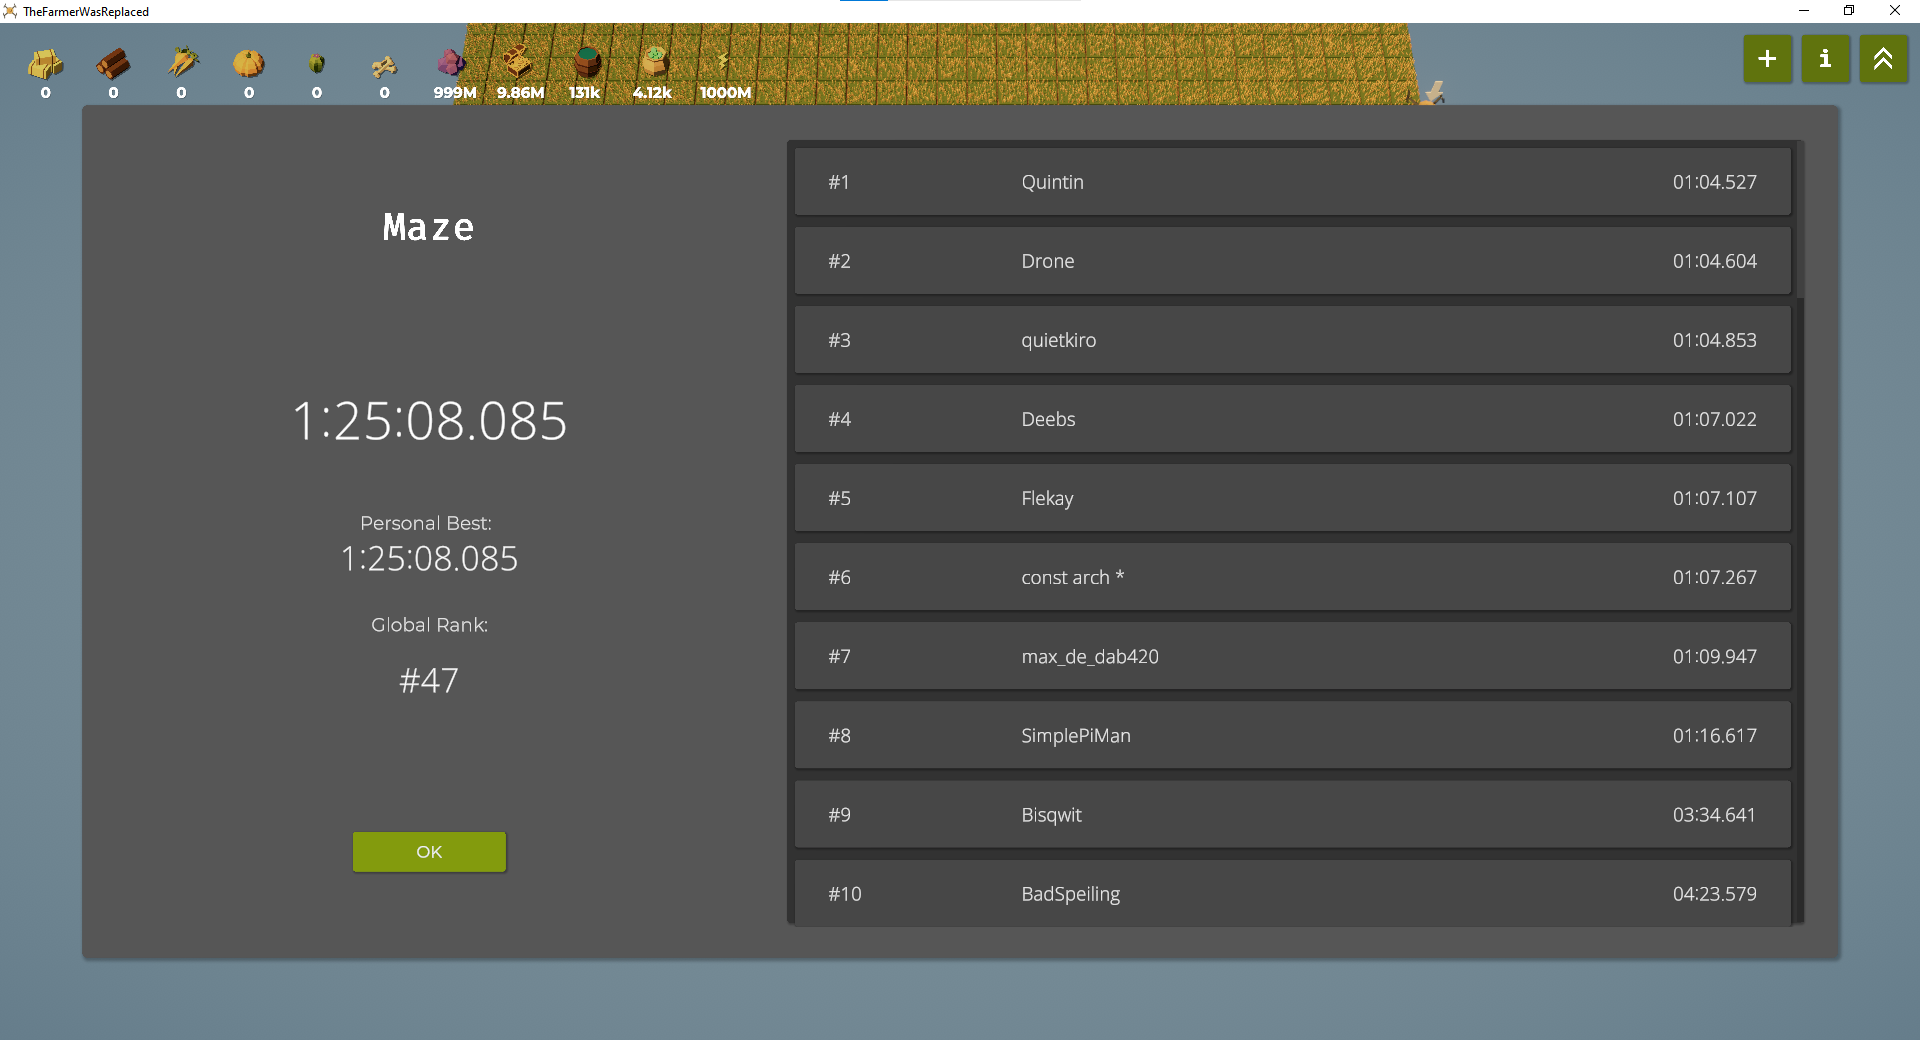Select leaderboard row #2 Drone

click(1292, 261)
